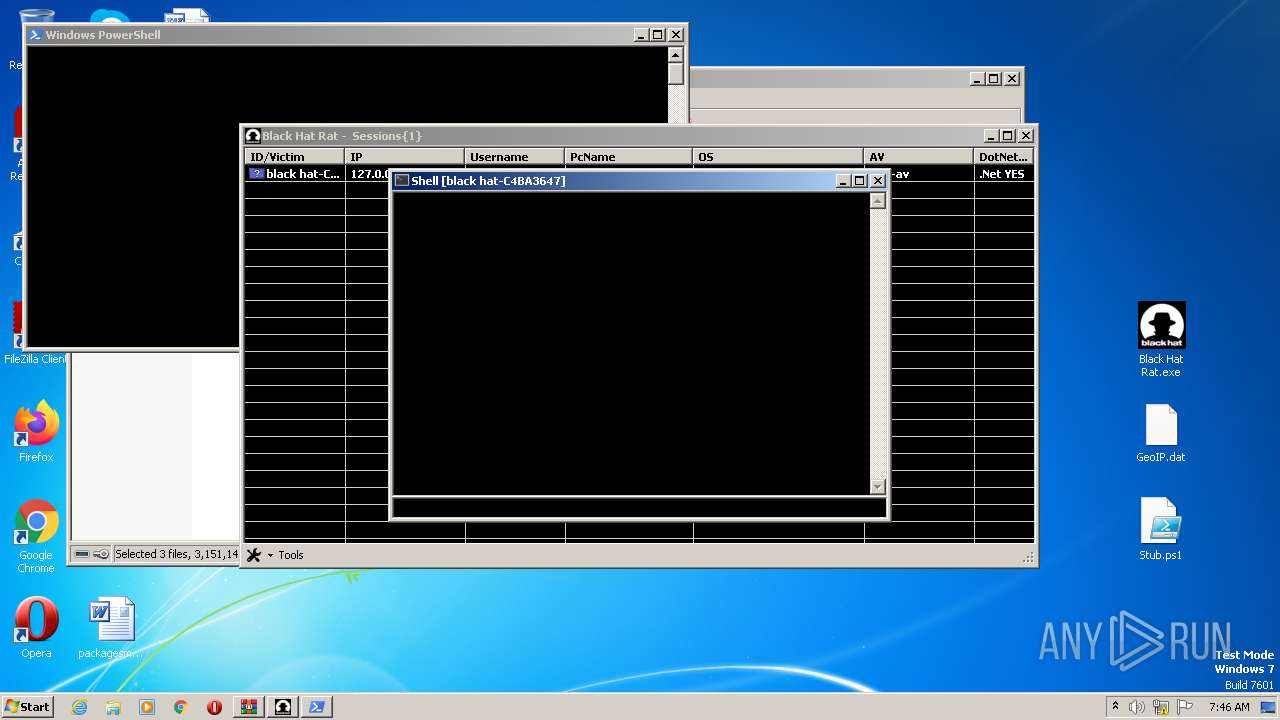This screenshot has height=720, width=1280.
Task: Click the PowerShell title bar icon
Action: tap(35, 35)
